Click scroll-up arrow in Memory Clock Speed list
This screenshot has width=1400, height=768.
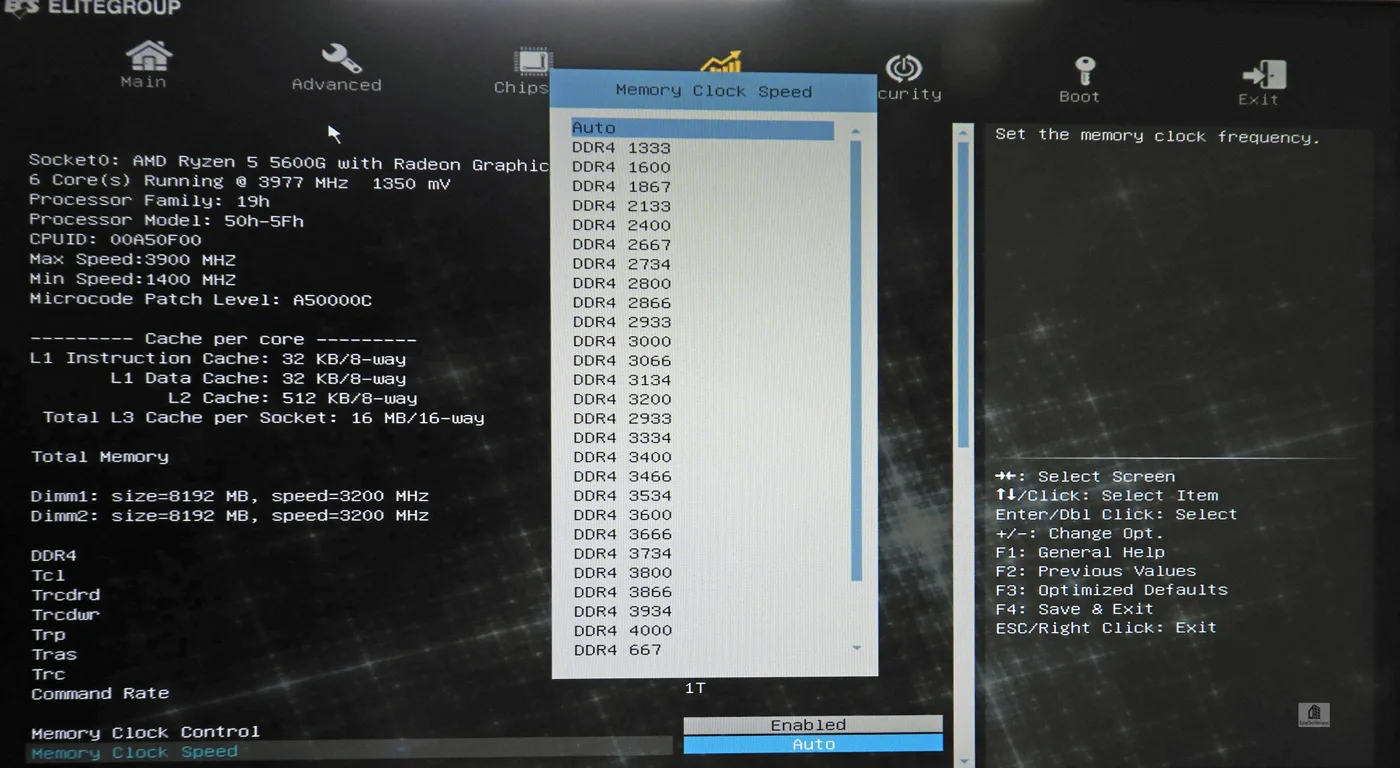[x=856, y=132]
